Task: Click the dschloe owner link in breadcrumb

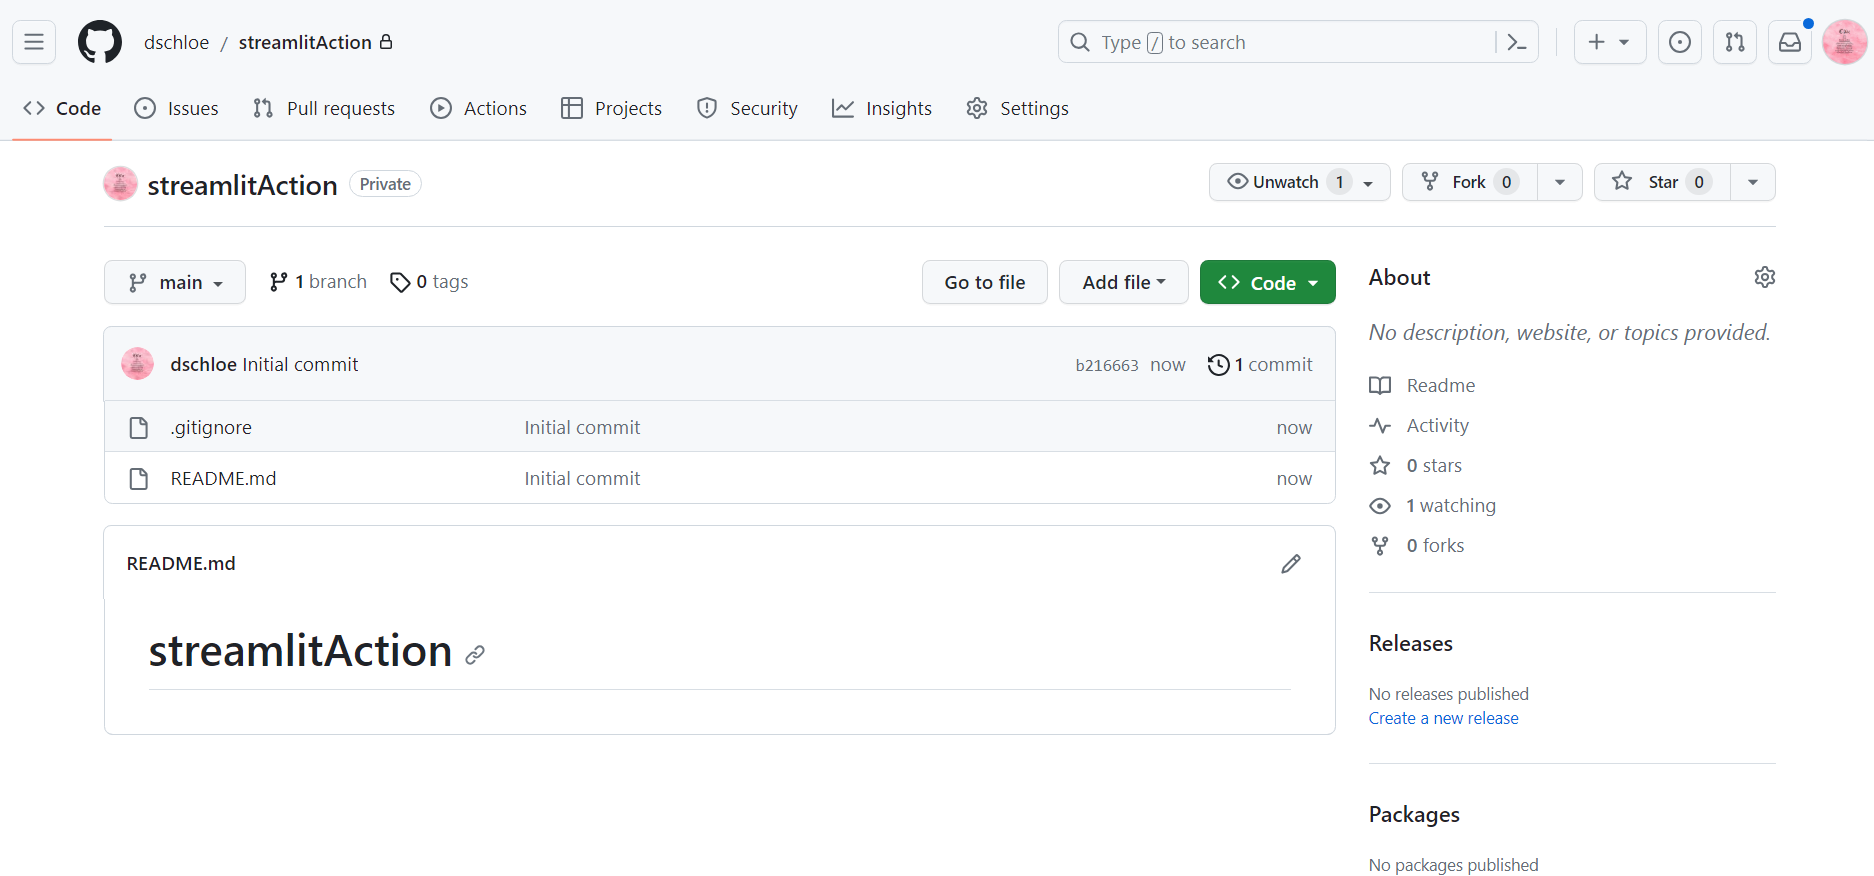Action: 176,42
